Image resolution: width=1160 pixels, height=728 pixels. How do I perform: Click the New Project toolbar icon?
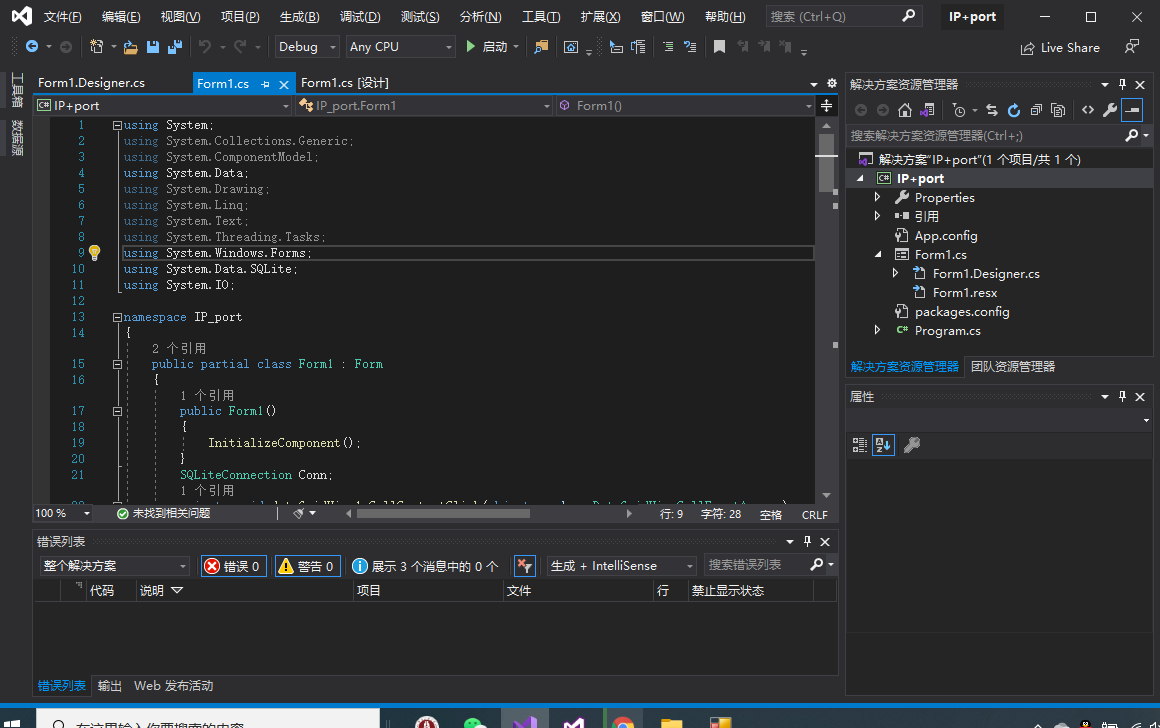pyautogui.click(x=96, y=47)
